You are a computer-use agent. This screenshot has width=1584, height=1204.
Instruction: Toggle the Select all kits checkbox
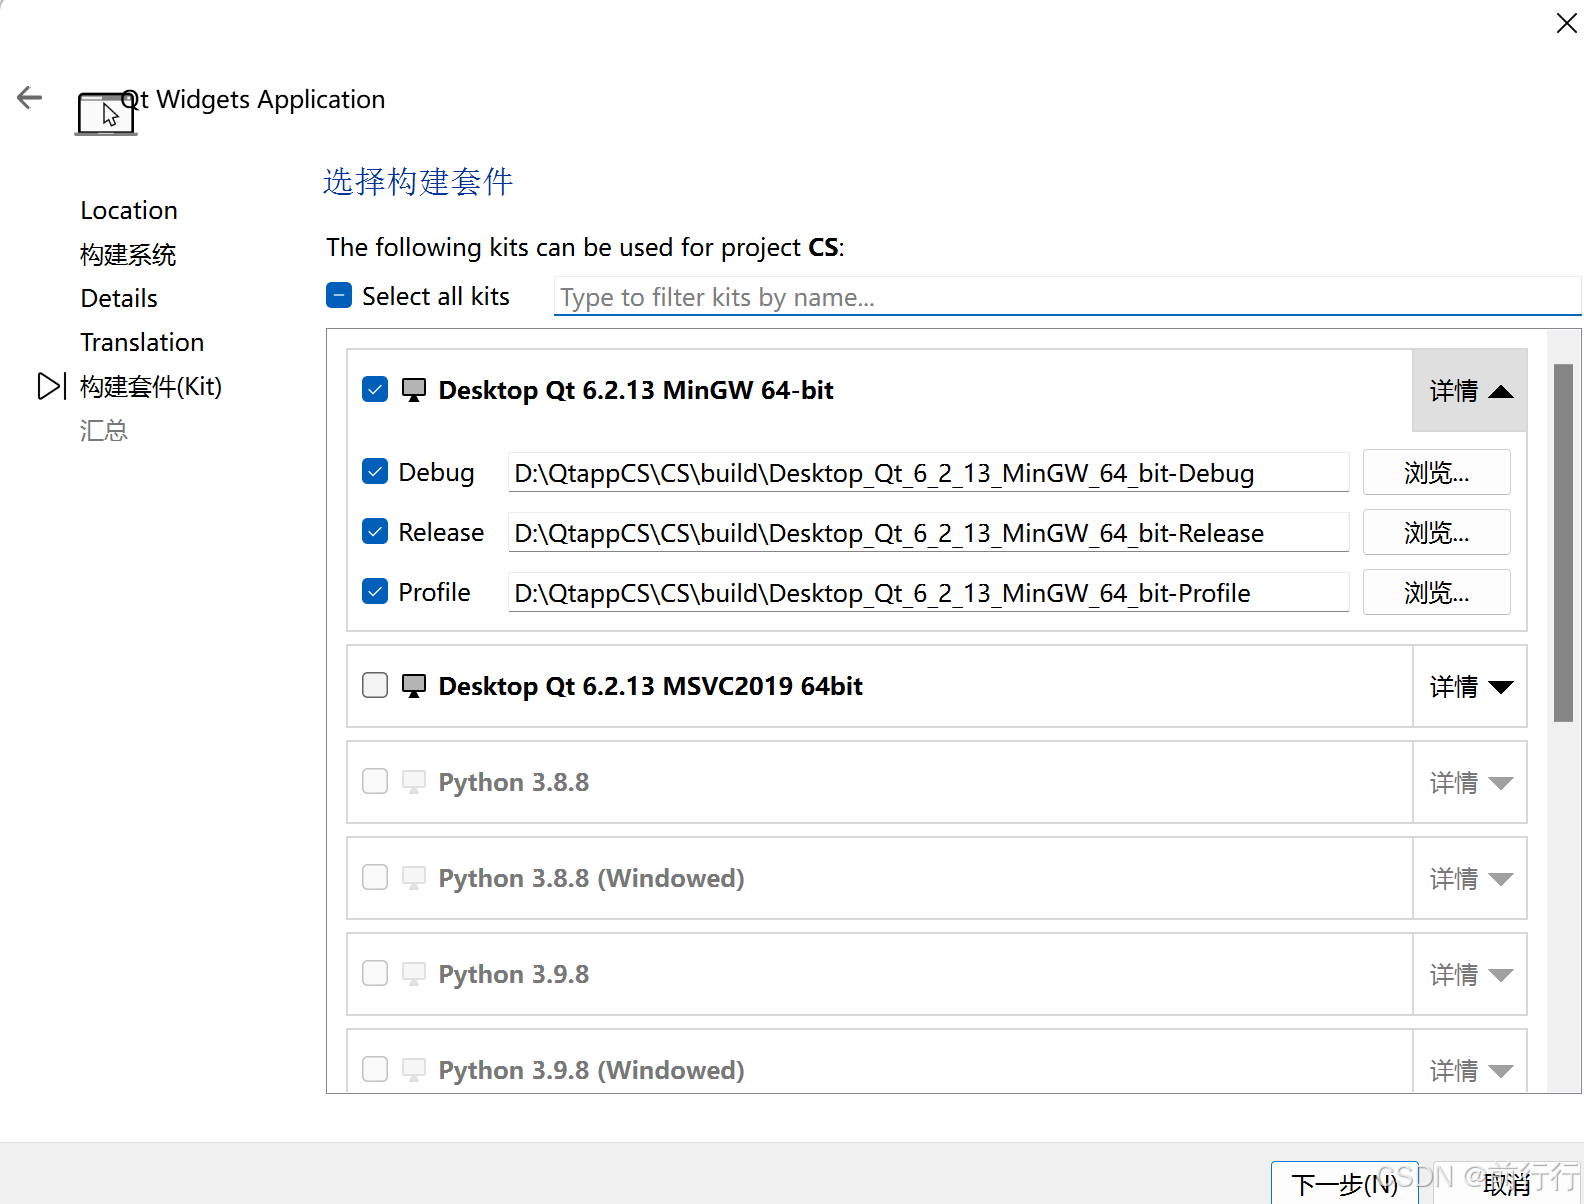pos(339,295)
